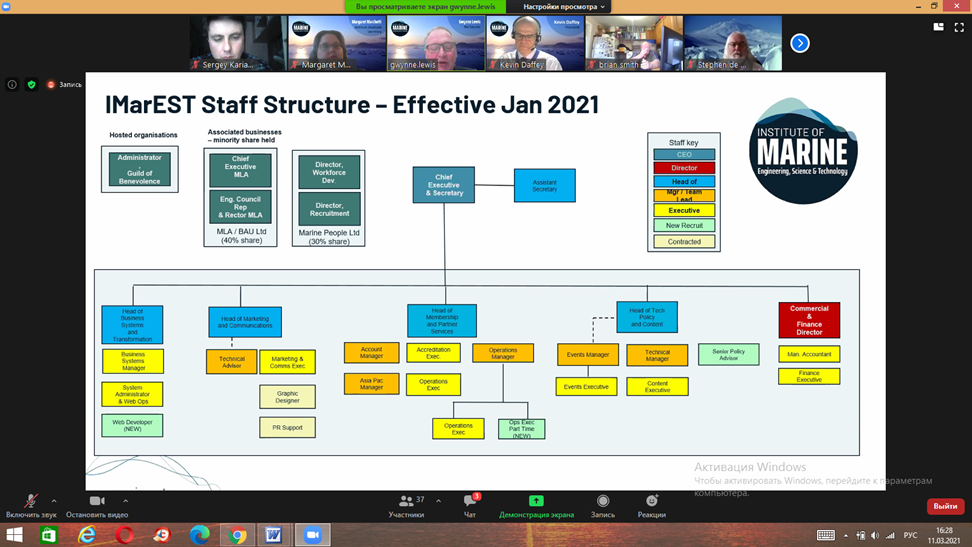The image size is (972, 547).
Task: Show hidden system tray icons arrow
Action: [846, 535]
